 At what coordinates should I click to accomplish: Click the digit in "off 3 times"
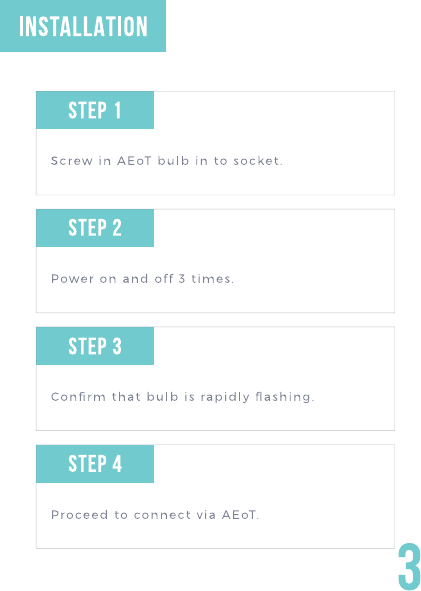tap(182, 279)
